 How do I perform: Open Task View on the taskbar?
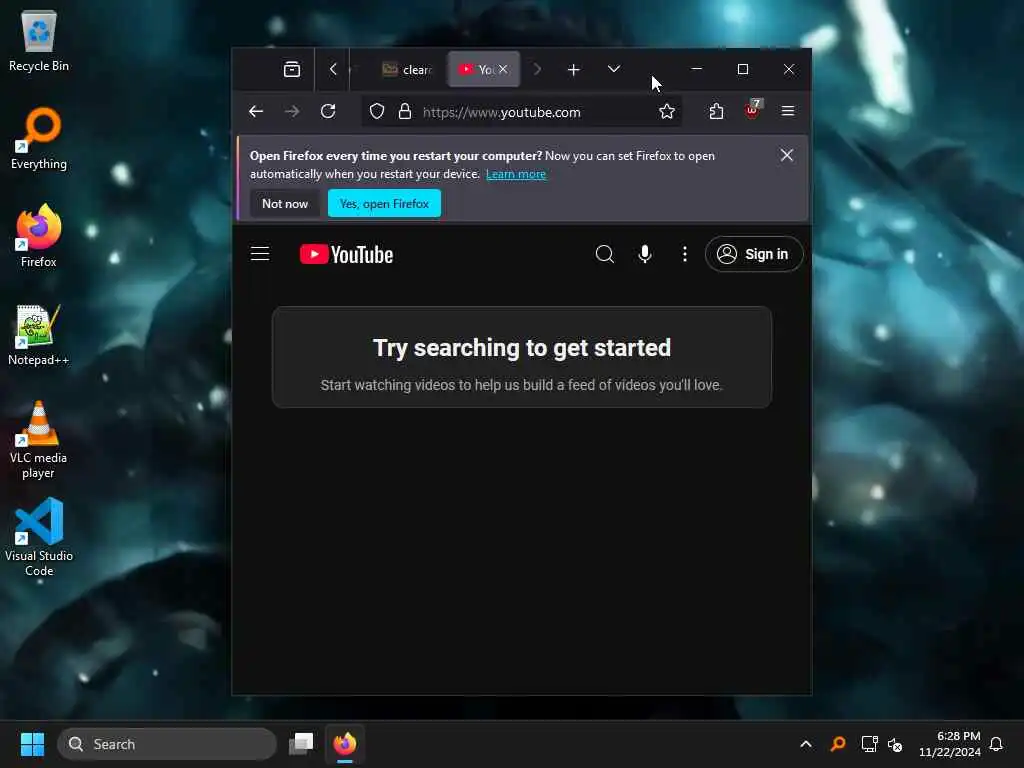301,744
